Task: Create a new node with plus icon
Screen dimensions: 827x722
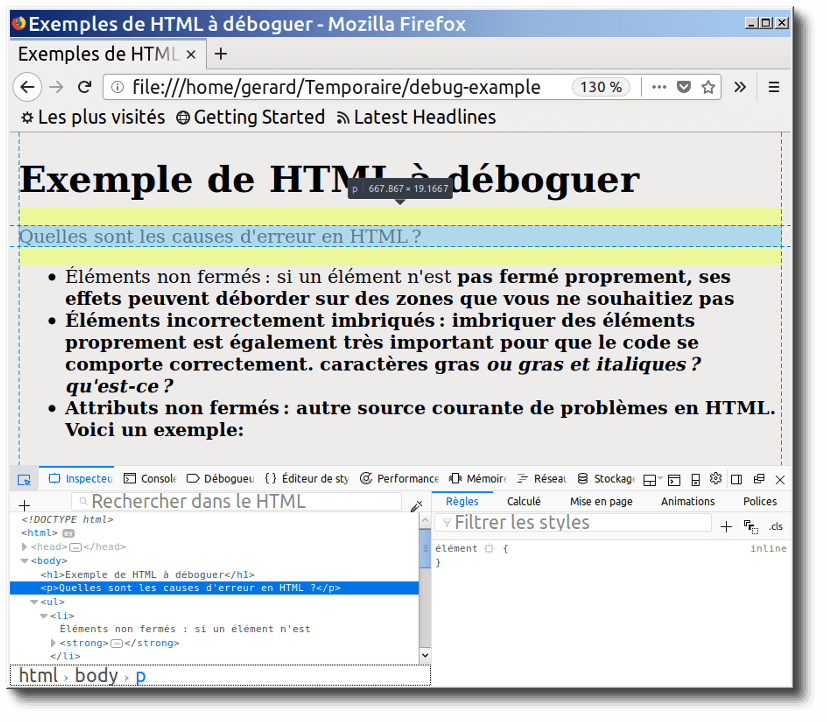Action: 24,505
